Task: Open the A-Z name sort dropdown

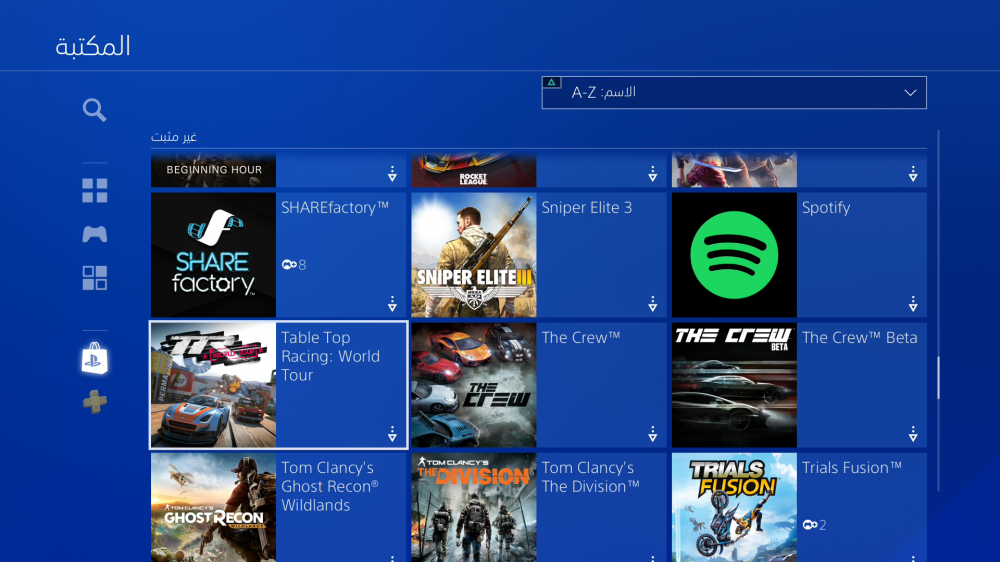Action: click(733, 93)
